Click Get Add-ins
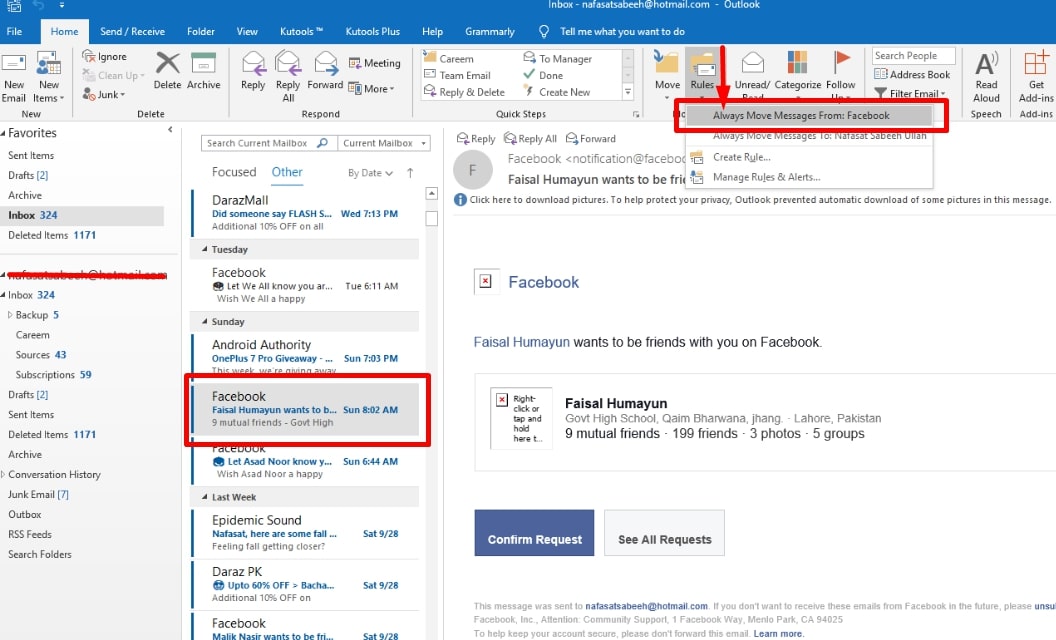This screenshot has height=640, width=1056. click(x=1036, y=76)
